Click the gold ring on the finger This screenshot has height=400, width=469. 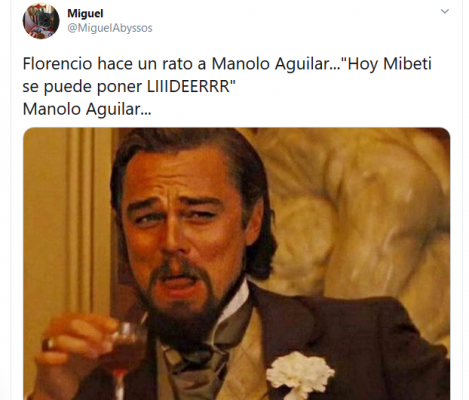50,343
